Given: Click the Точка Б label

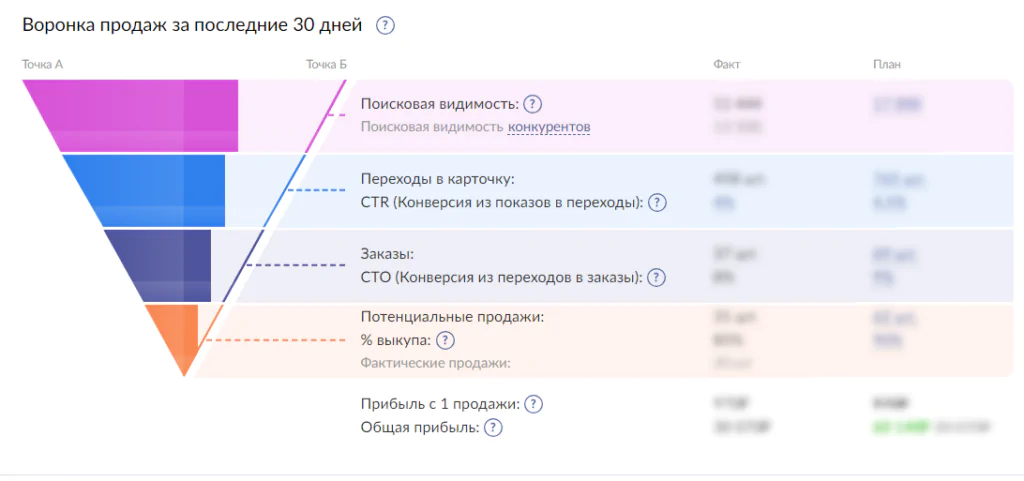Looking at the screenshot, I should [327, 65].
